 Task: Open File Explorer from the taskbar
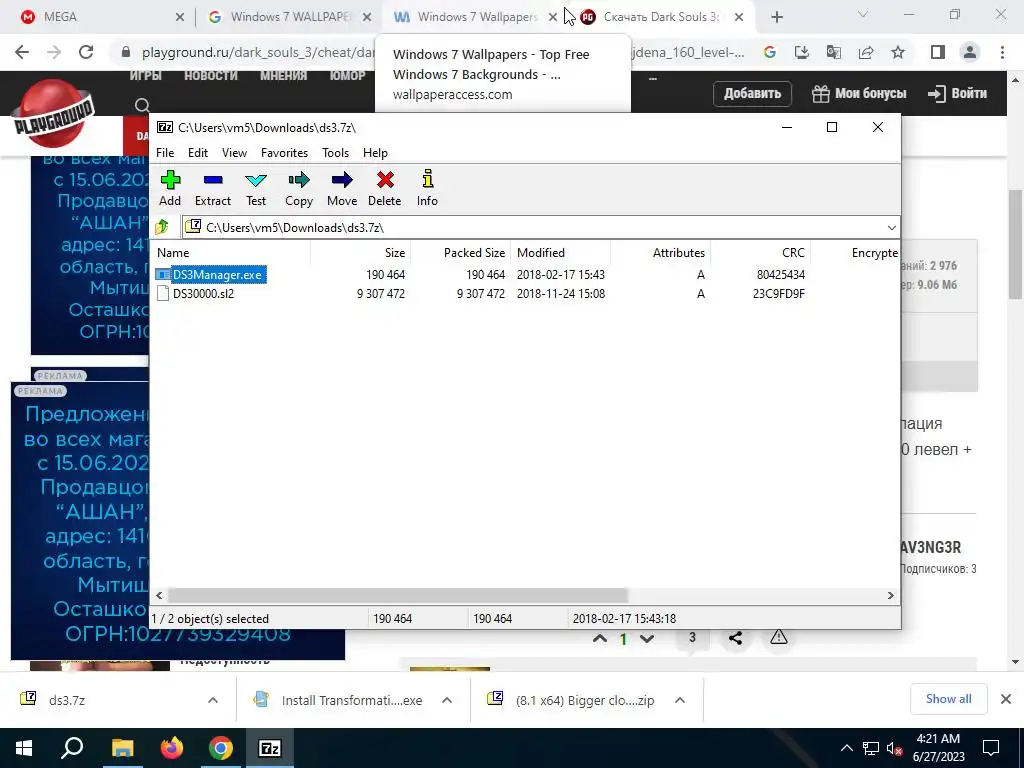pos(122,748)
